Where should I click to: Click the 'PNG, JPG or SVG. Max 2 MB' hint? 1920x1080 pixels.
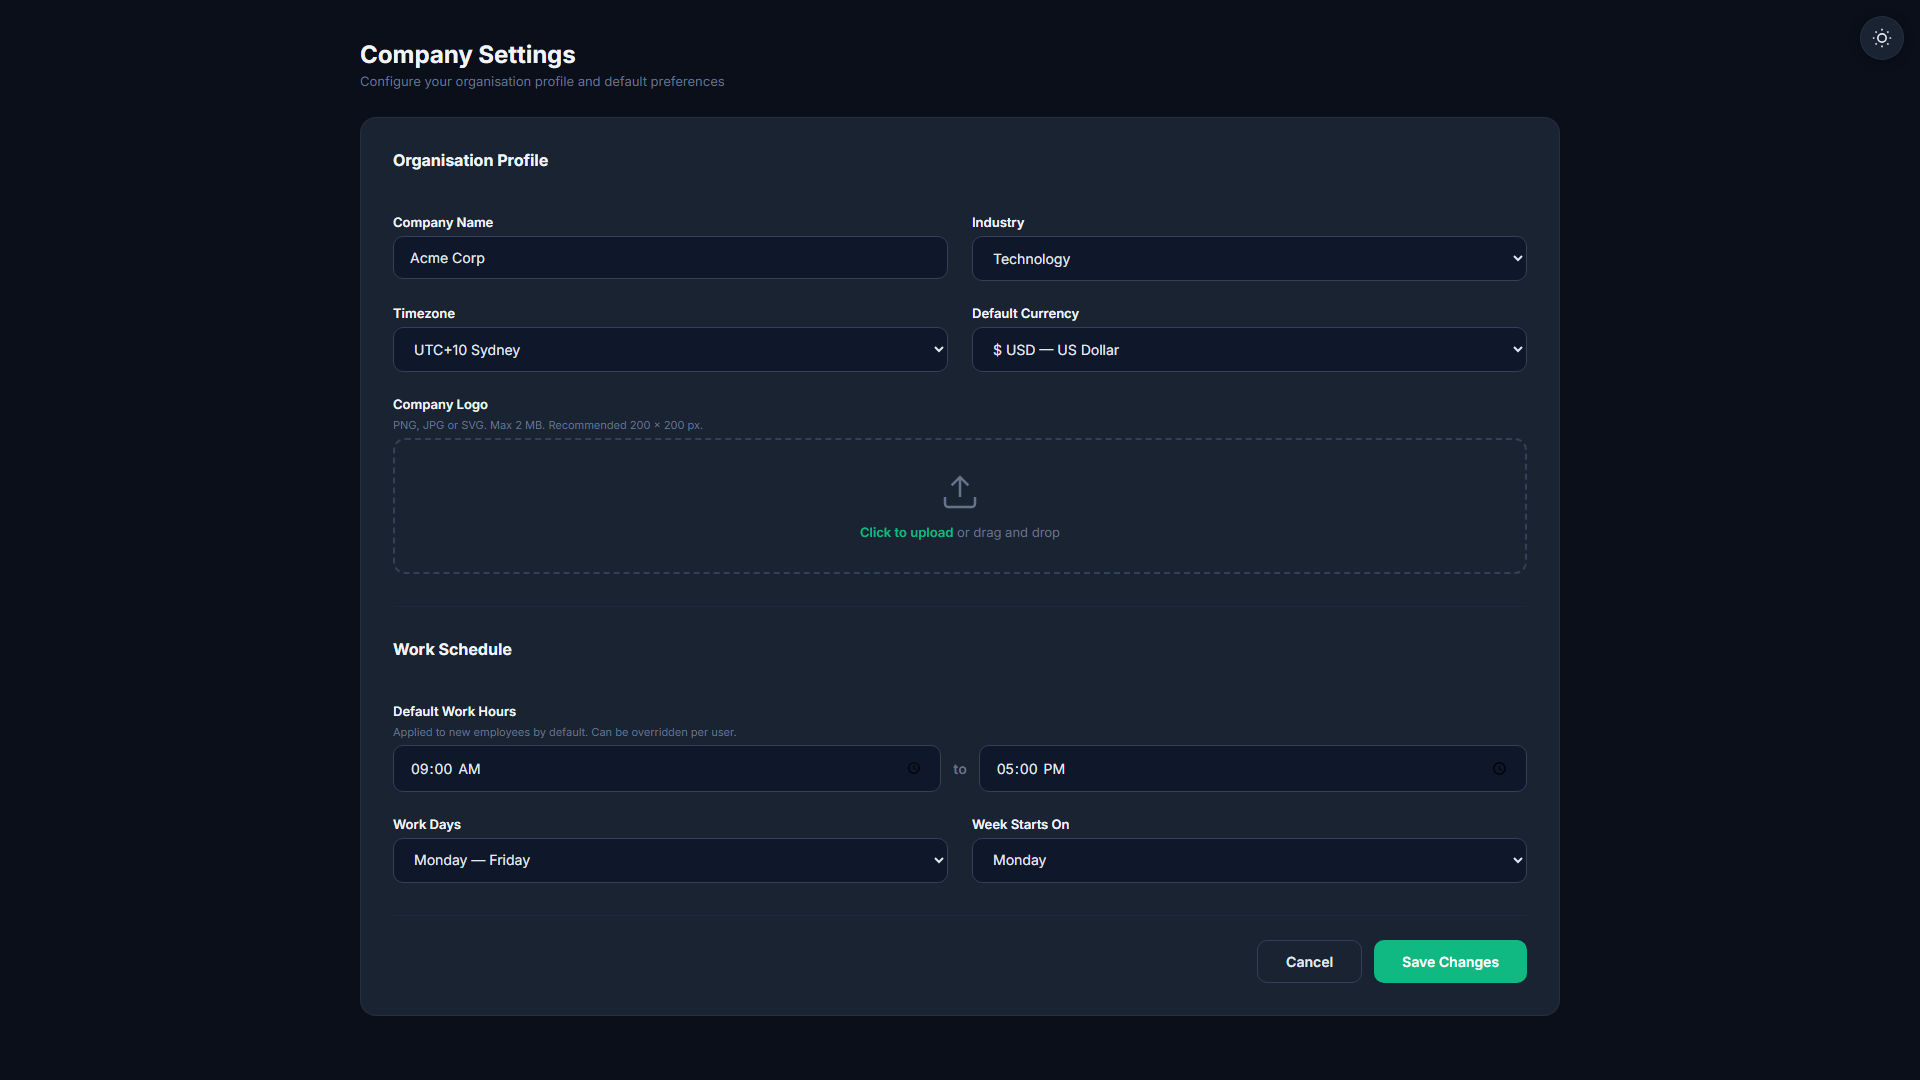(548, 426)
